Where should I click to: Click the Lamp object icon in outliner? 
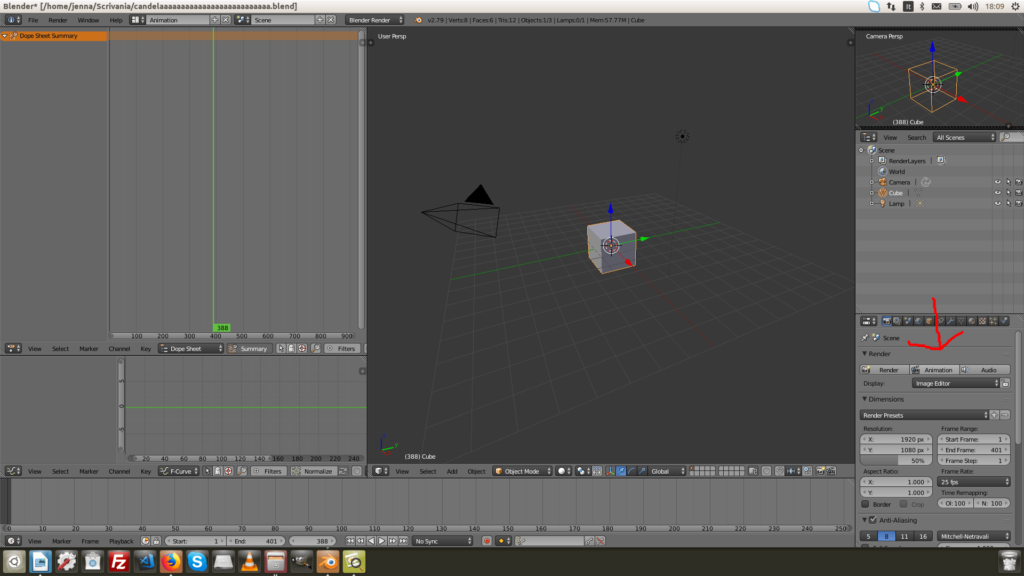coord(882,204)
